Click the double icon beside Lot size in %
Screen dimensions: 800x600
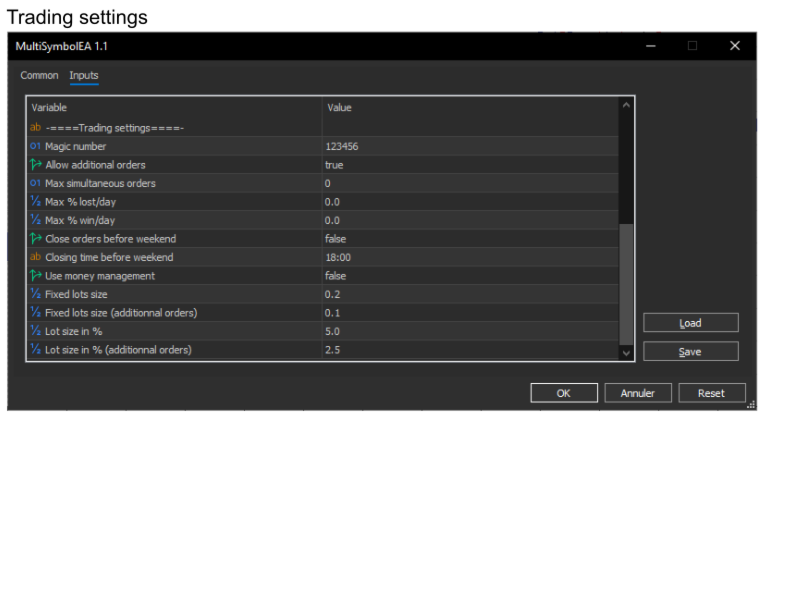point(35,331)
